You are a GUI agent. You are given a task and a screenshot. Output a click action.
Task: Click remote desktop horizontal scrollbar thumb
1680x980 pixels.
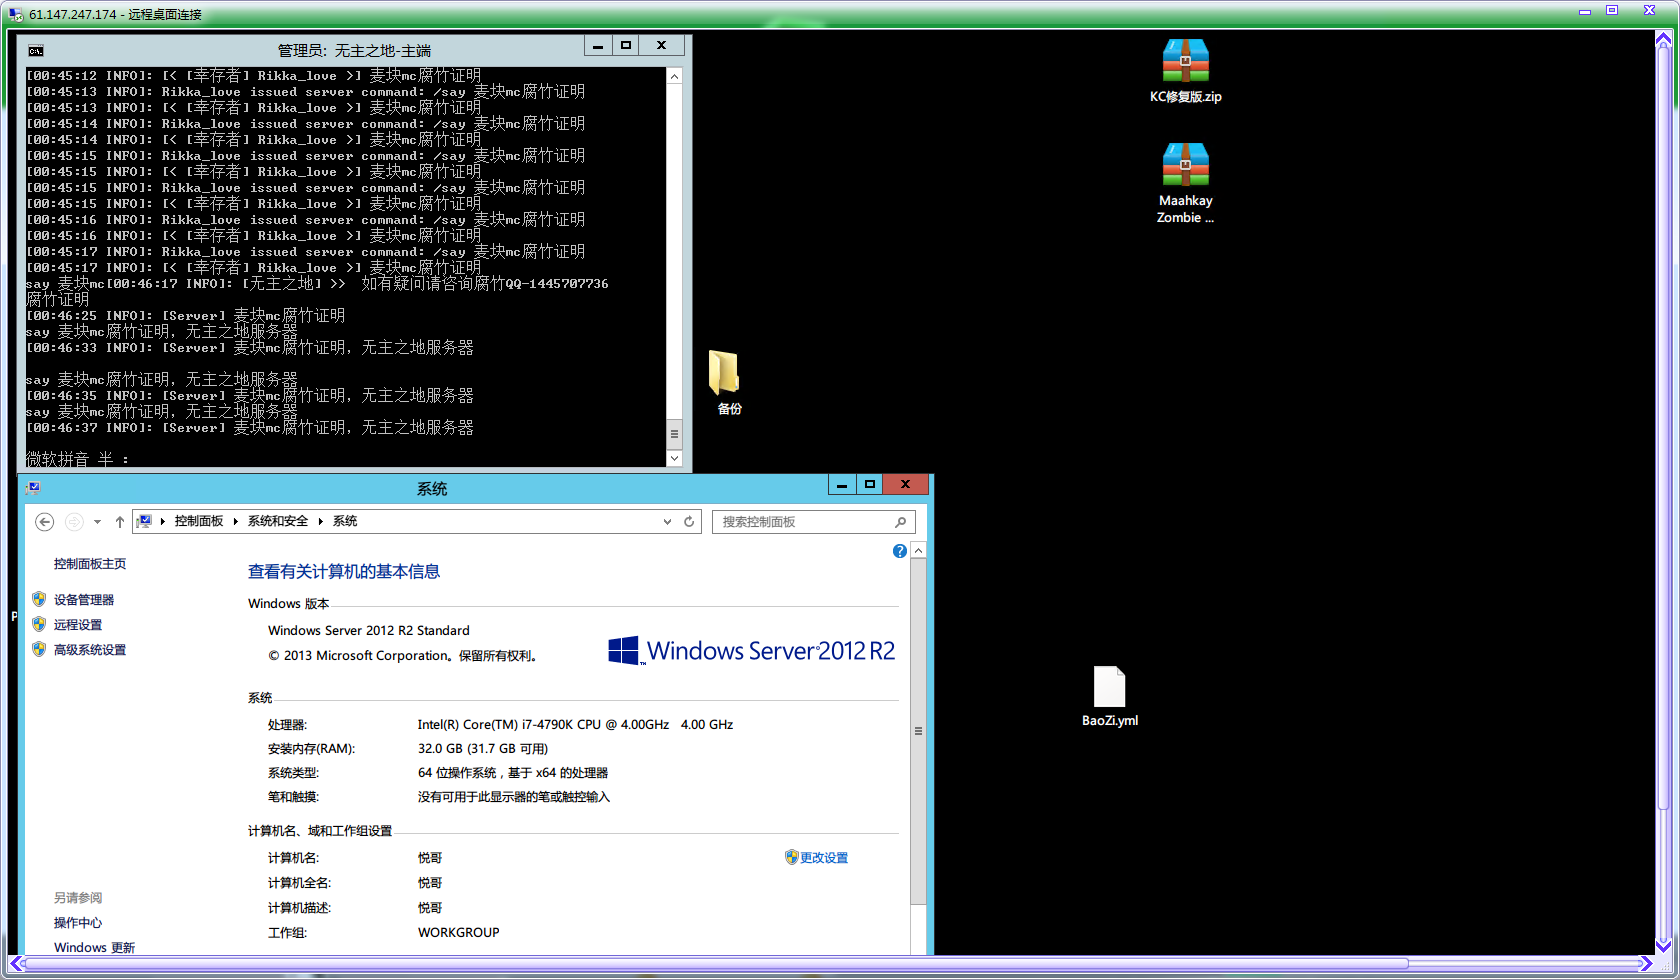(x=717, y=964)
